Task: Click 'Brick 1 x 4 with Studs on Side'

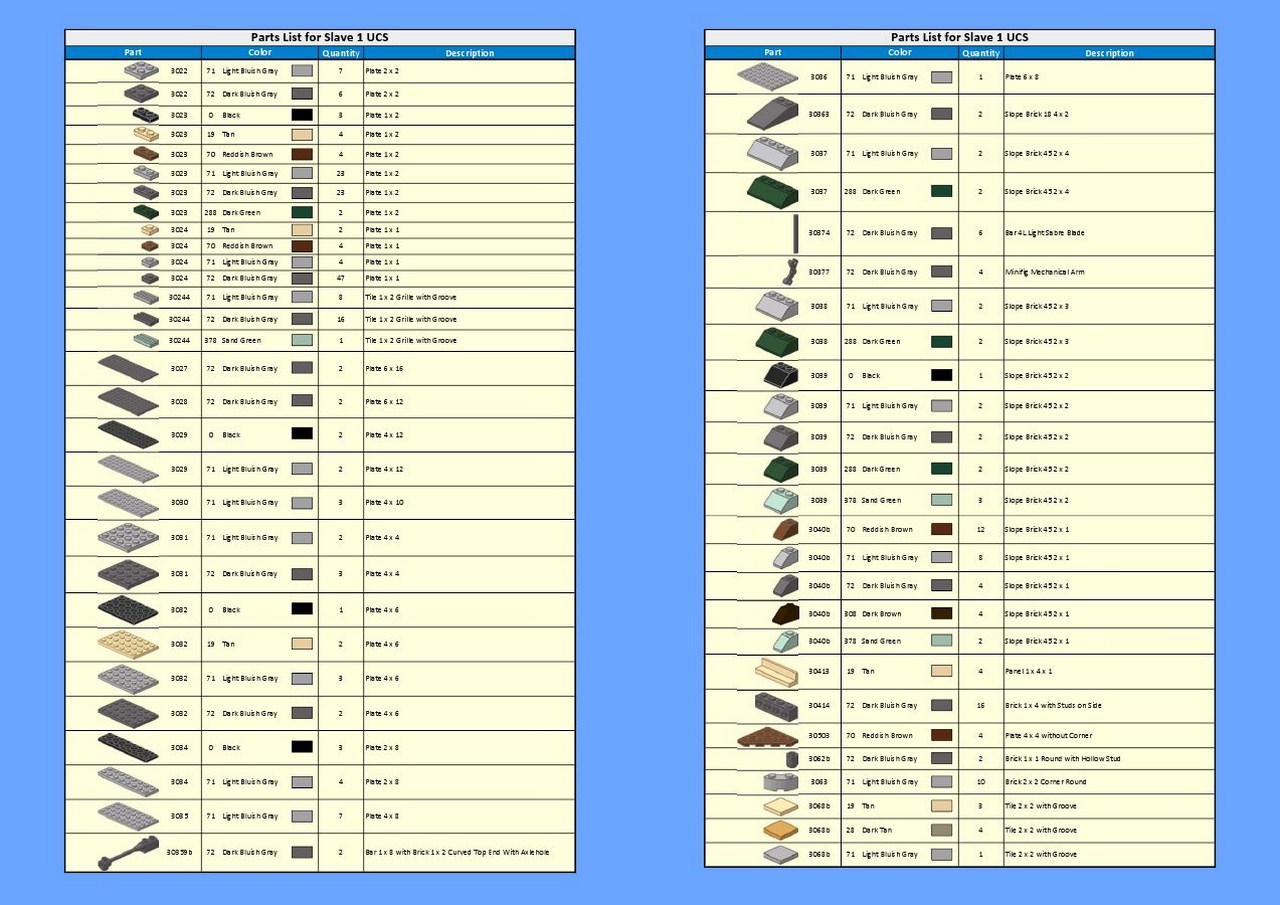Action: pos(1052,706)
